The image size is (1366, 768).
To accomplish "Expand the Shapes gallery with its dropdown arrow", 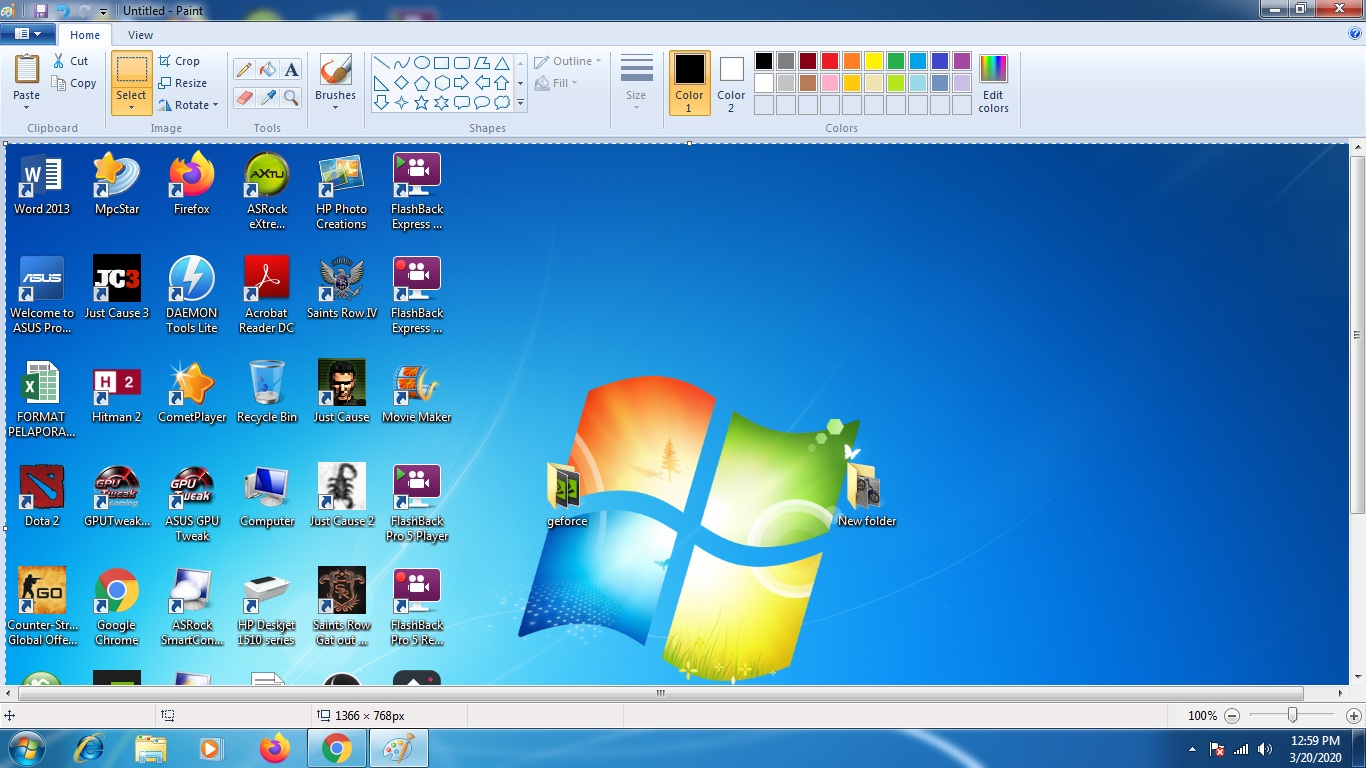I will [520, 102].
